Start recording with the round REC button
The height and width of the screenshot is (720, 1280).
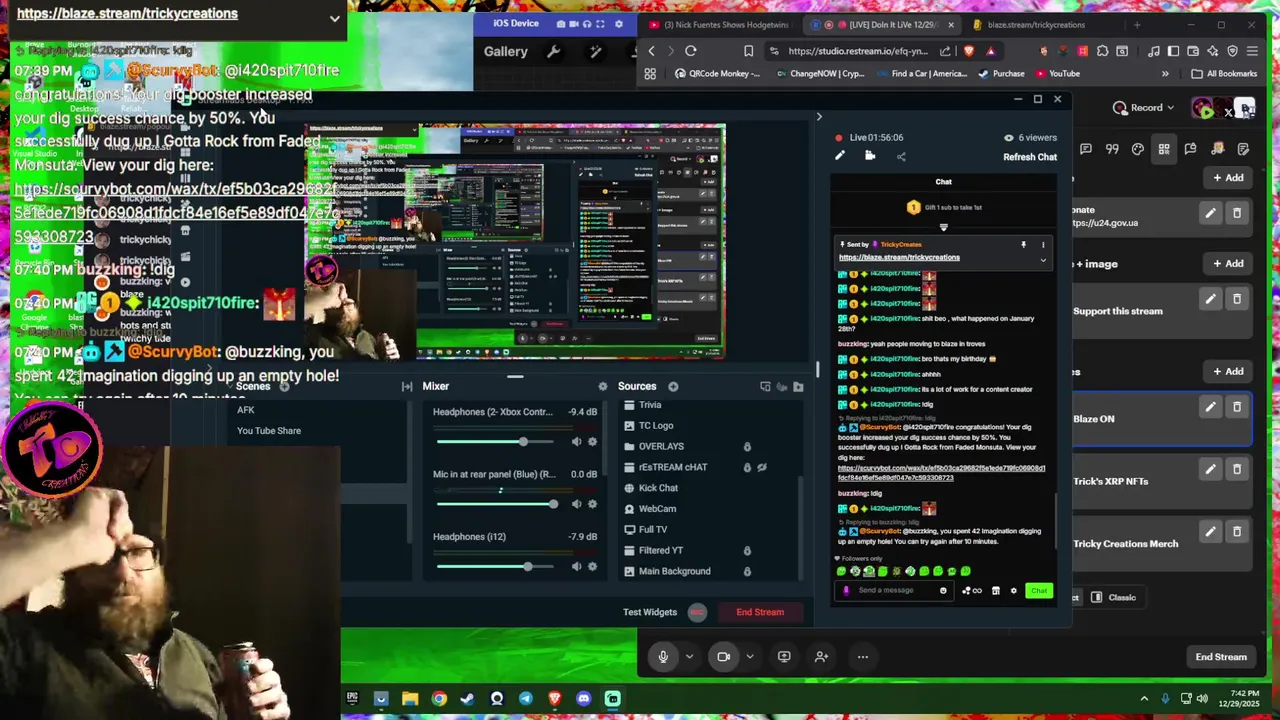pyautogui.click(x=697, y=612)
